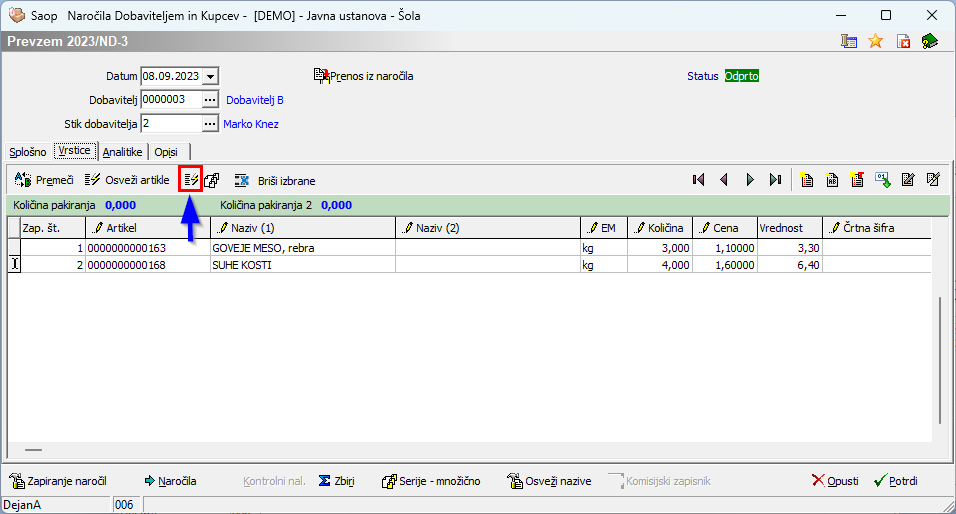Open the Dobavitelj B link
956x514 pixels.
255,100
